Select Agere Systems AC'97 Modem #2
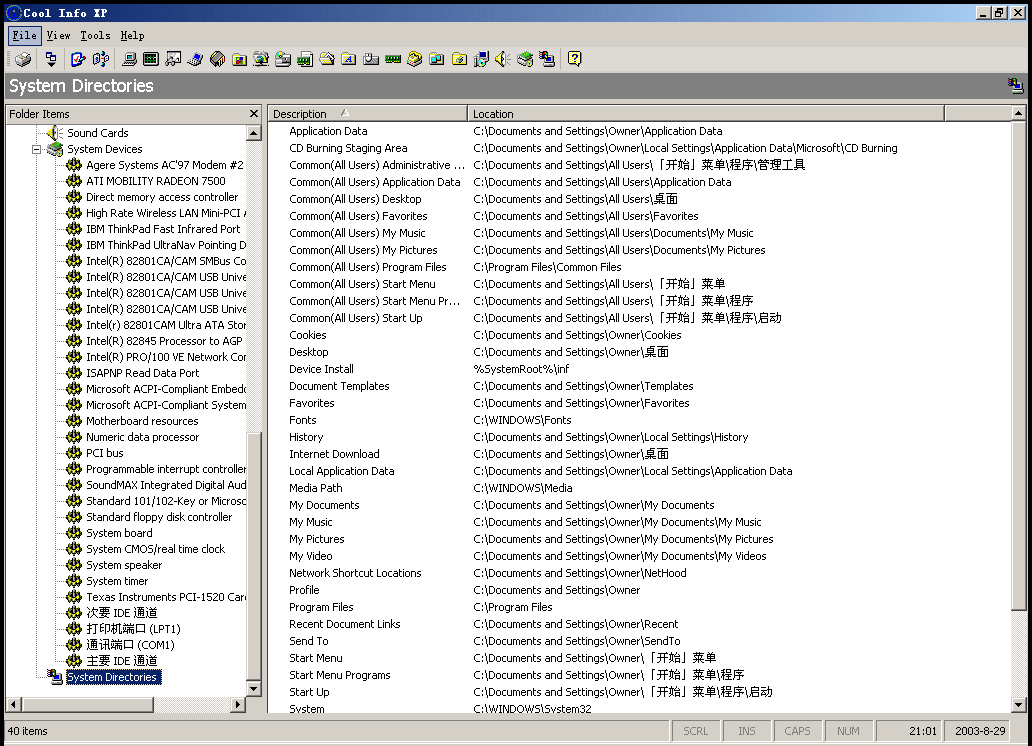 (x=165, y=165)
